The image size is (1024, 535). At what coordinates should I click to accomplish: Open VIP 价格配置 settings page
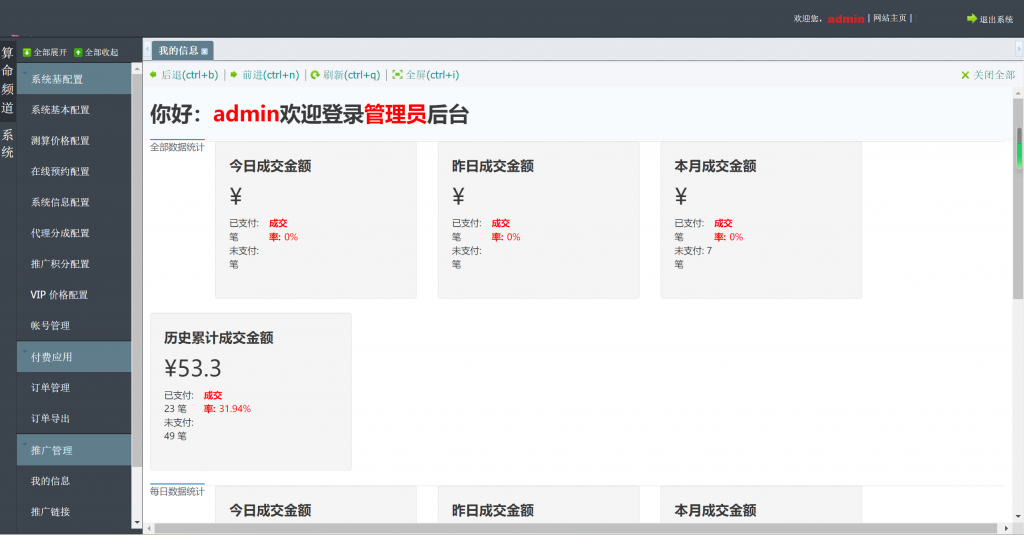[x=59, y=295]
